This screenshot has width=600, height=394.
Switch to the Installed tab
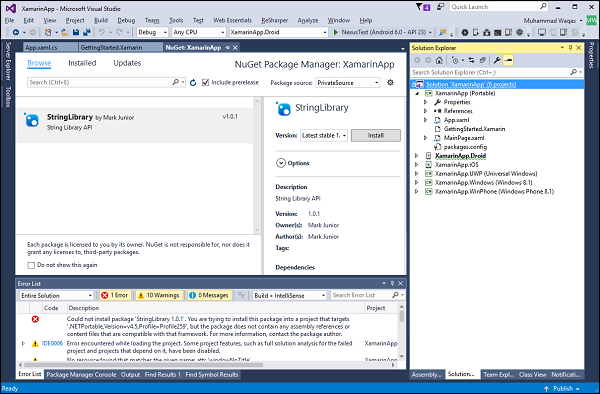coord(82,63)
